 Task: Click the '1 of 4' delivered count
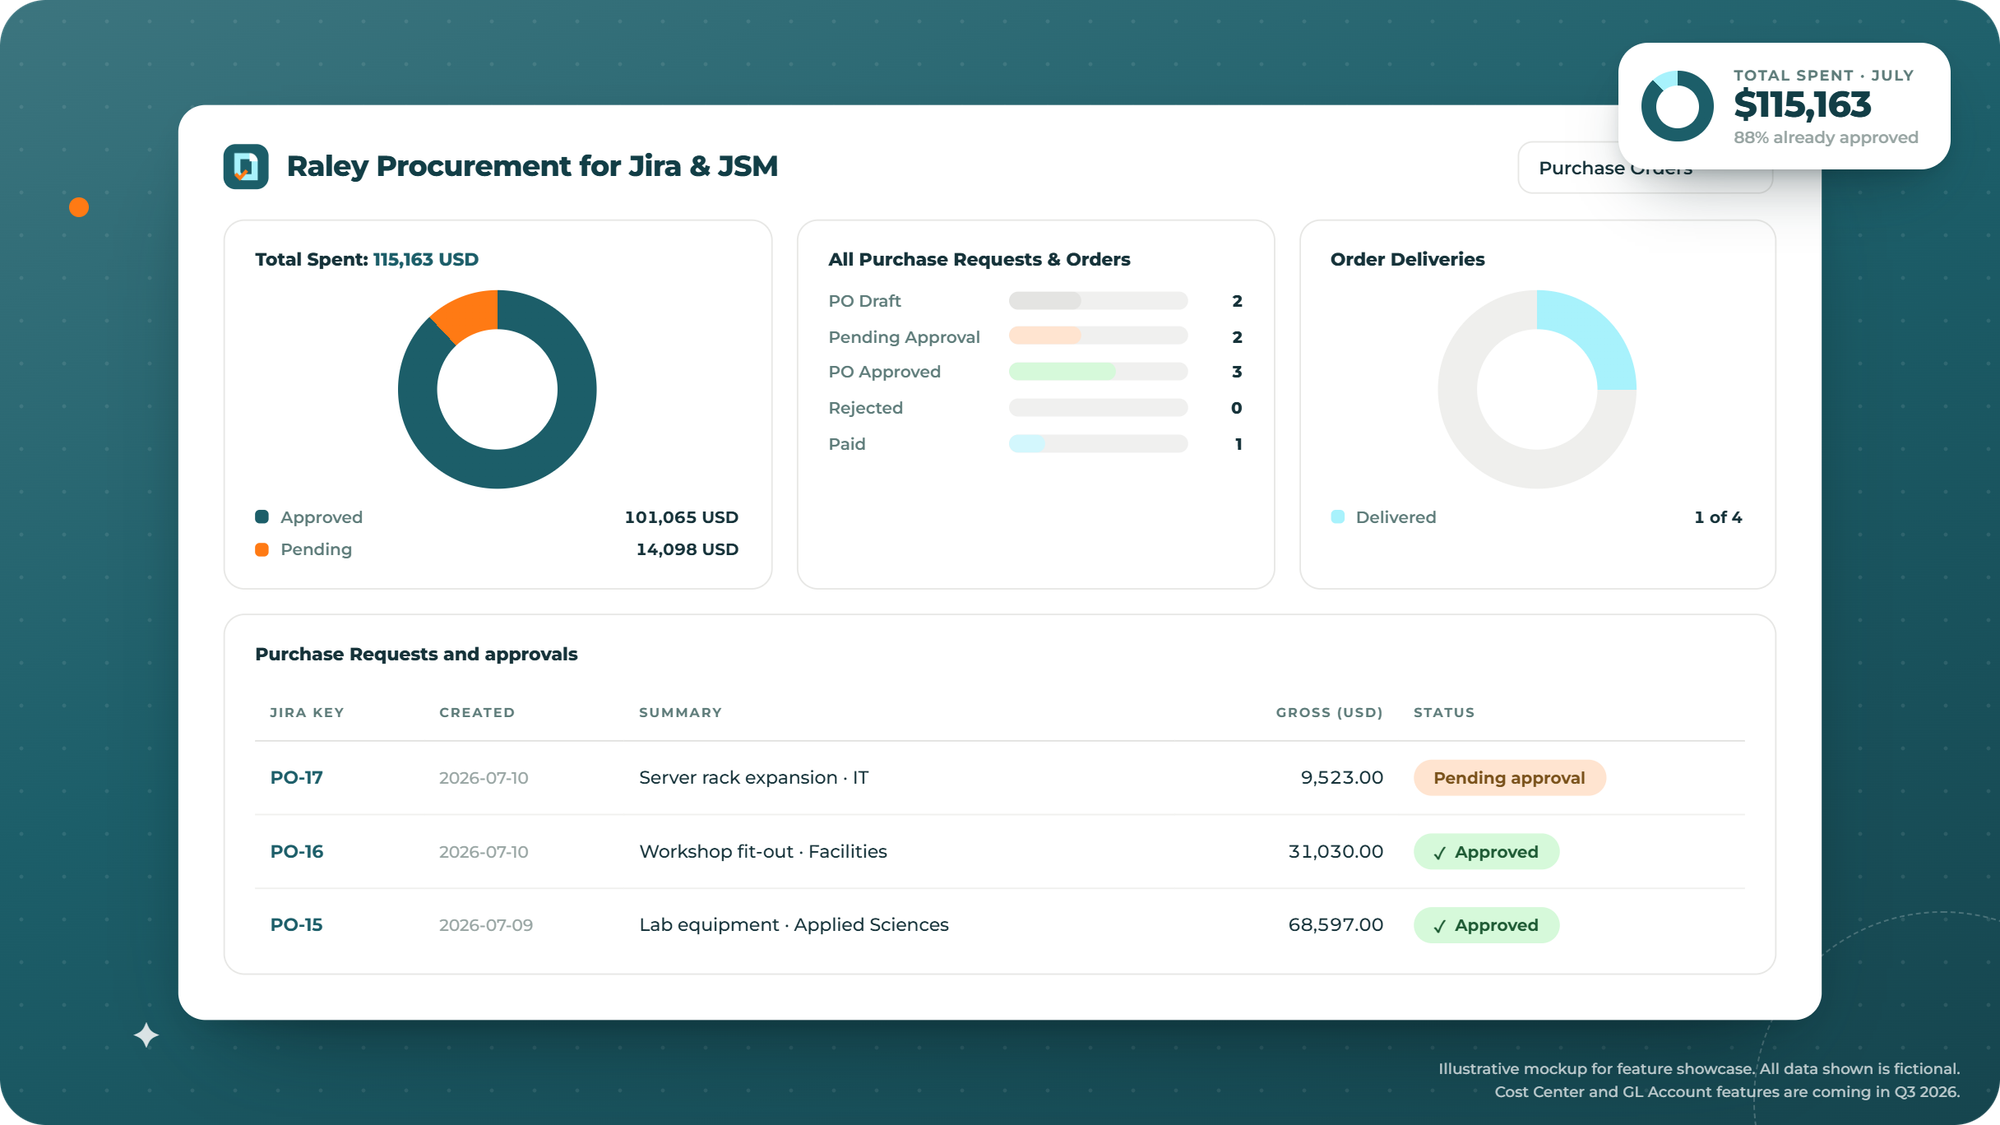tap(1718, 517)
